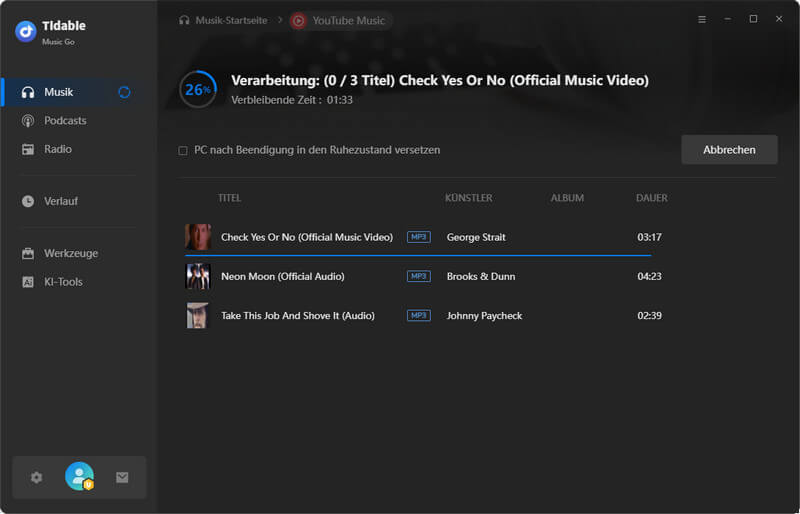Image resolution: width=800 pixels, height=514 pixels.
Task: Click the Abbrechen button
Action: click(729, 150)
